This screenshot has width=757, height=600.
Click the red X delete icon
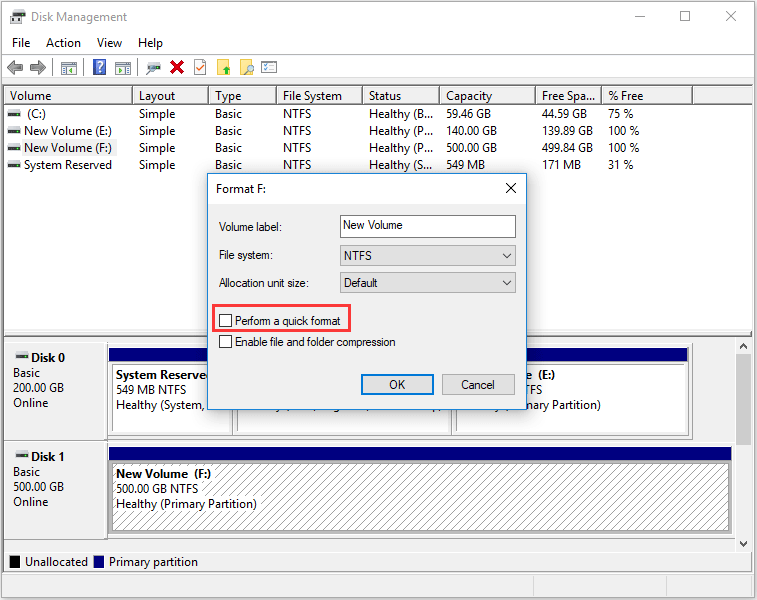[x=177, y=67]
